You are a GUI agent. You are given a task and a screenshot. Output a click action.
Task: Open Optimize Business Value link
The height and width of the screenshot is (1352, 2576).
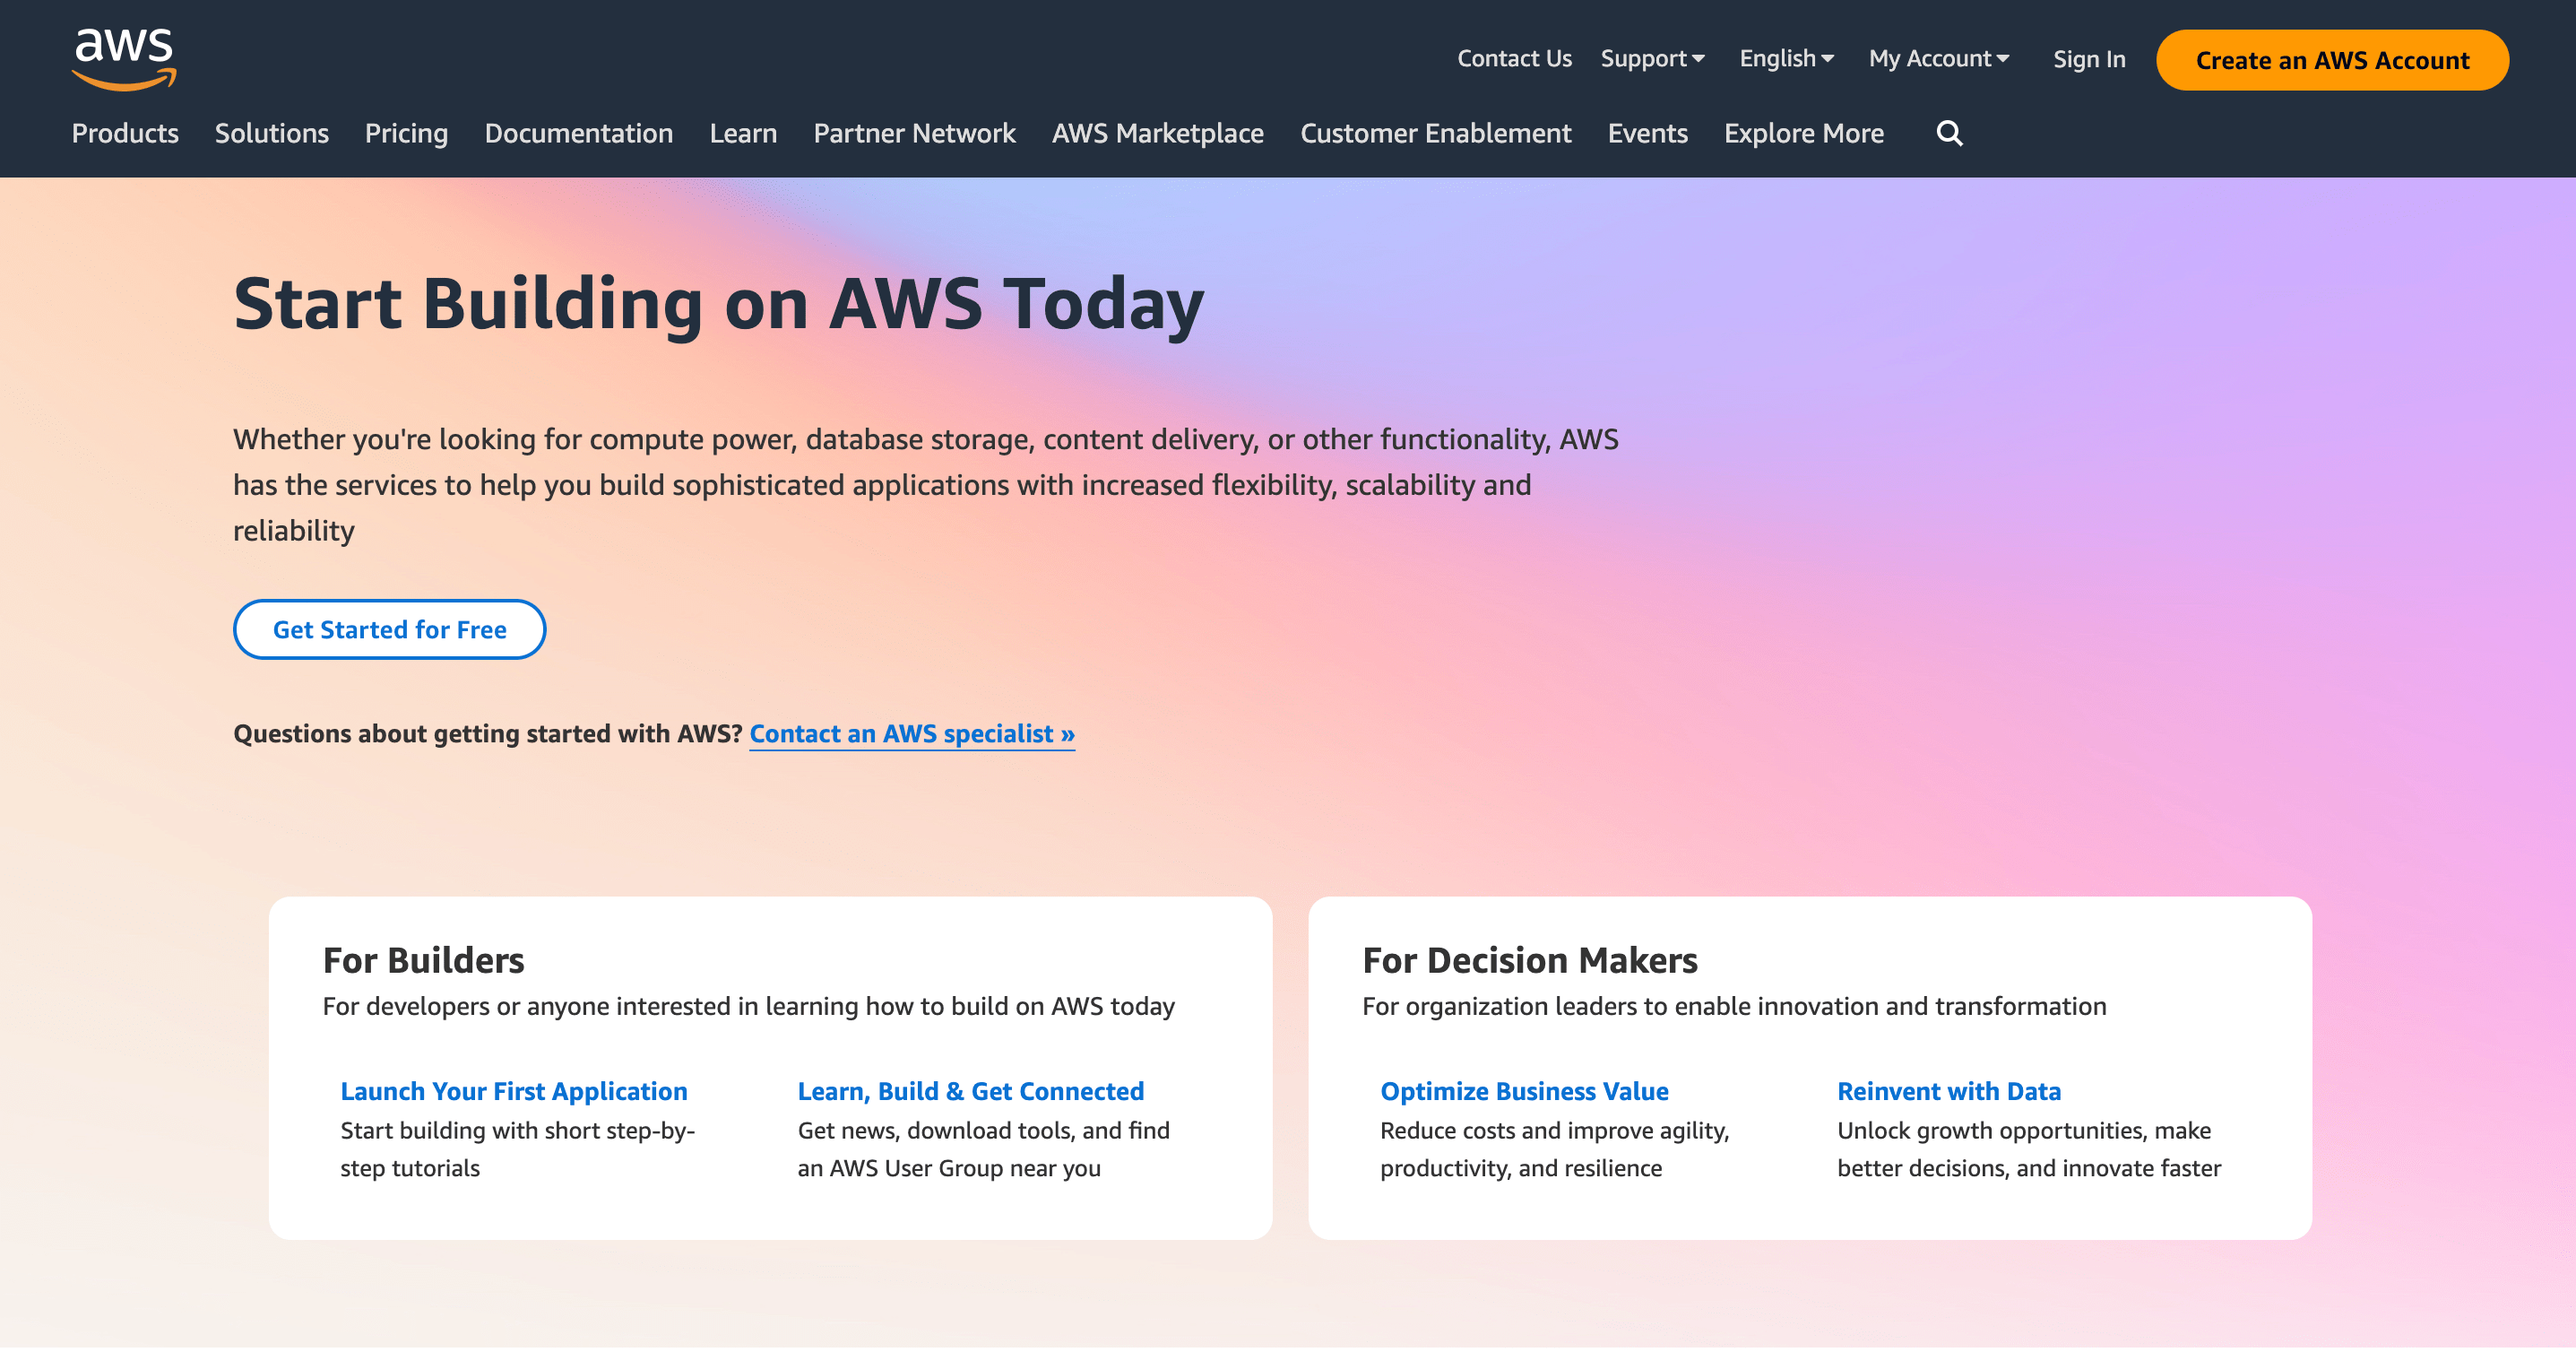coord(1524,1091)
